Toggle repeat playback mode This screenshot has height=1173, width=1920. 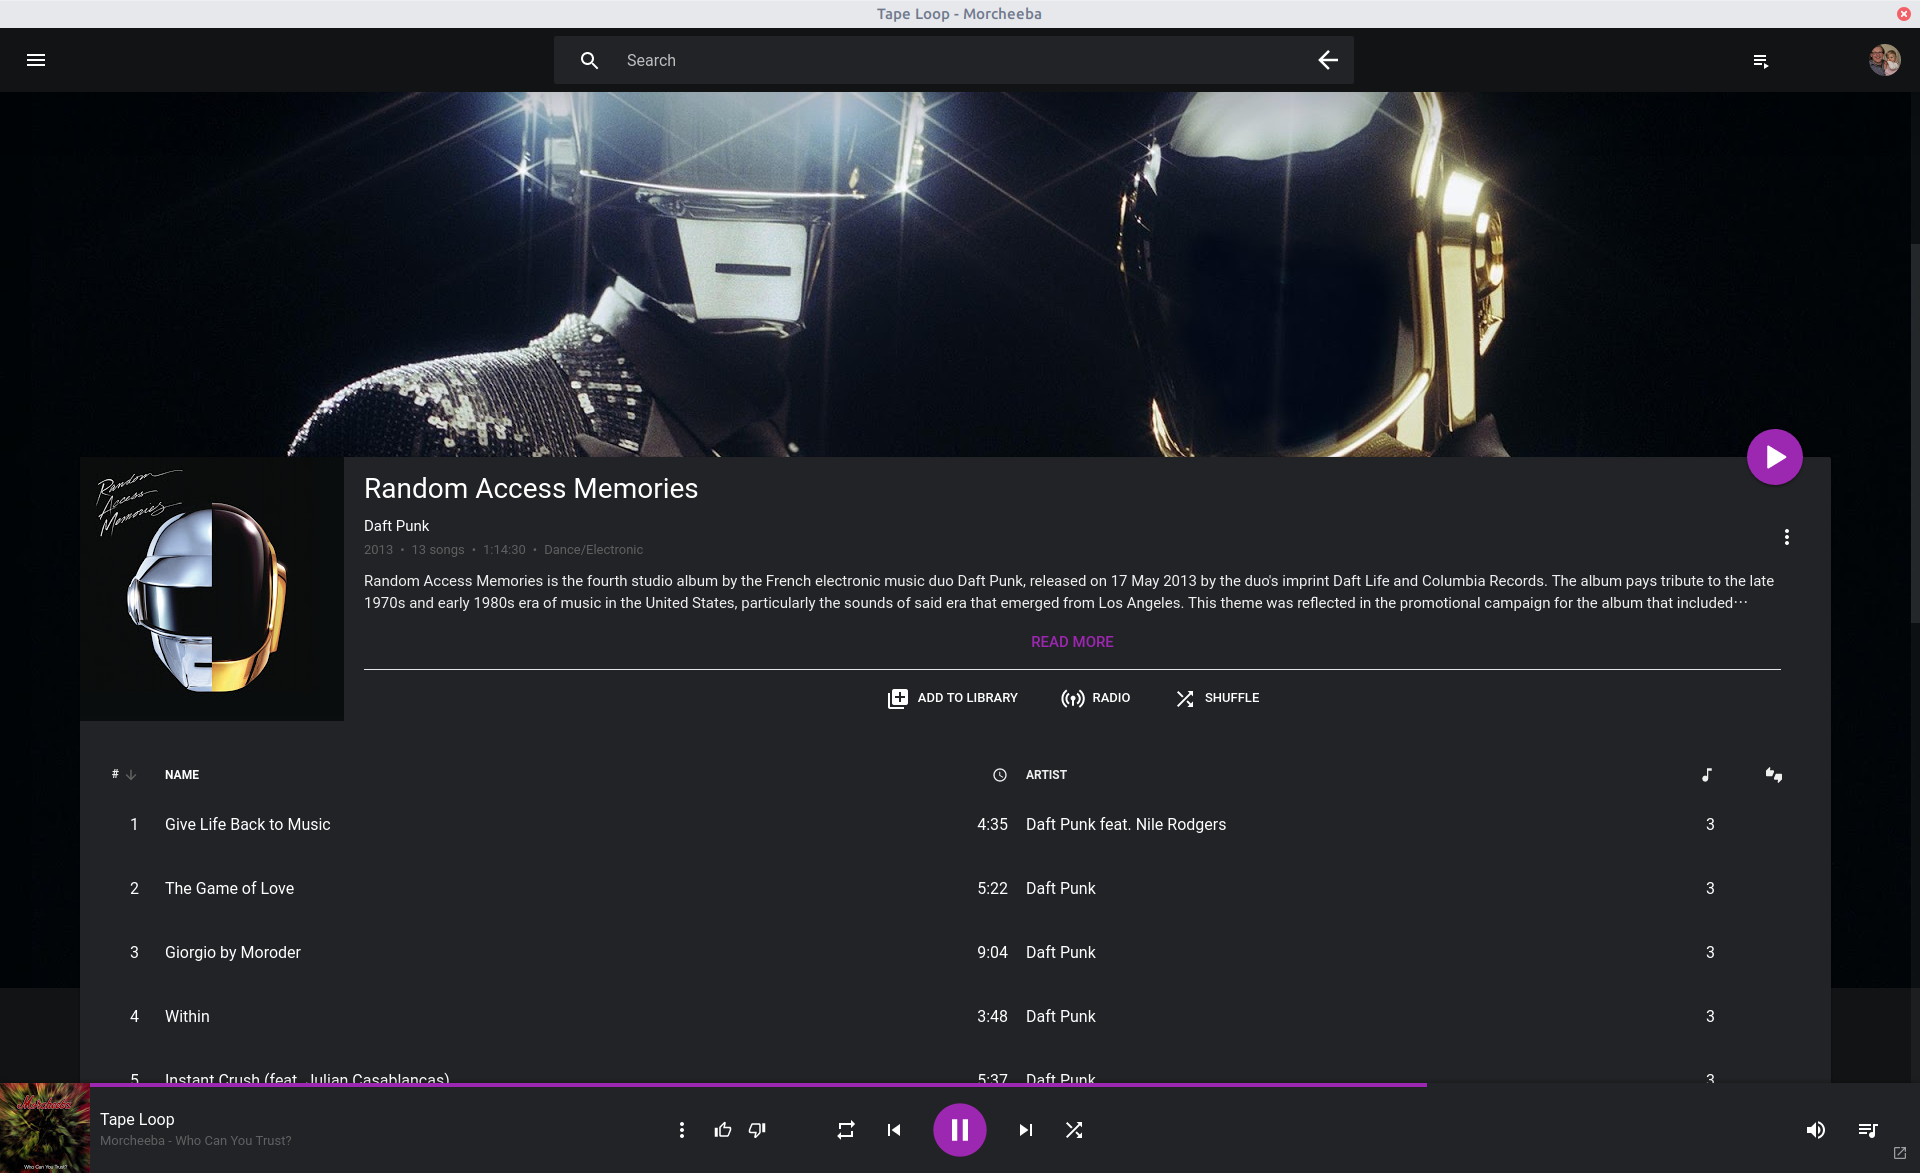pos(846,1130)
